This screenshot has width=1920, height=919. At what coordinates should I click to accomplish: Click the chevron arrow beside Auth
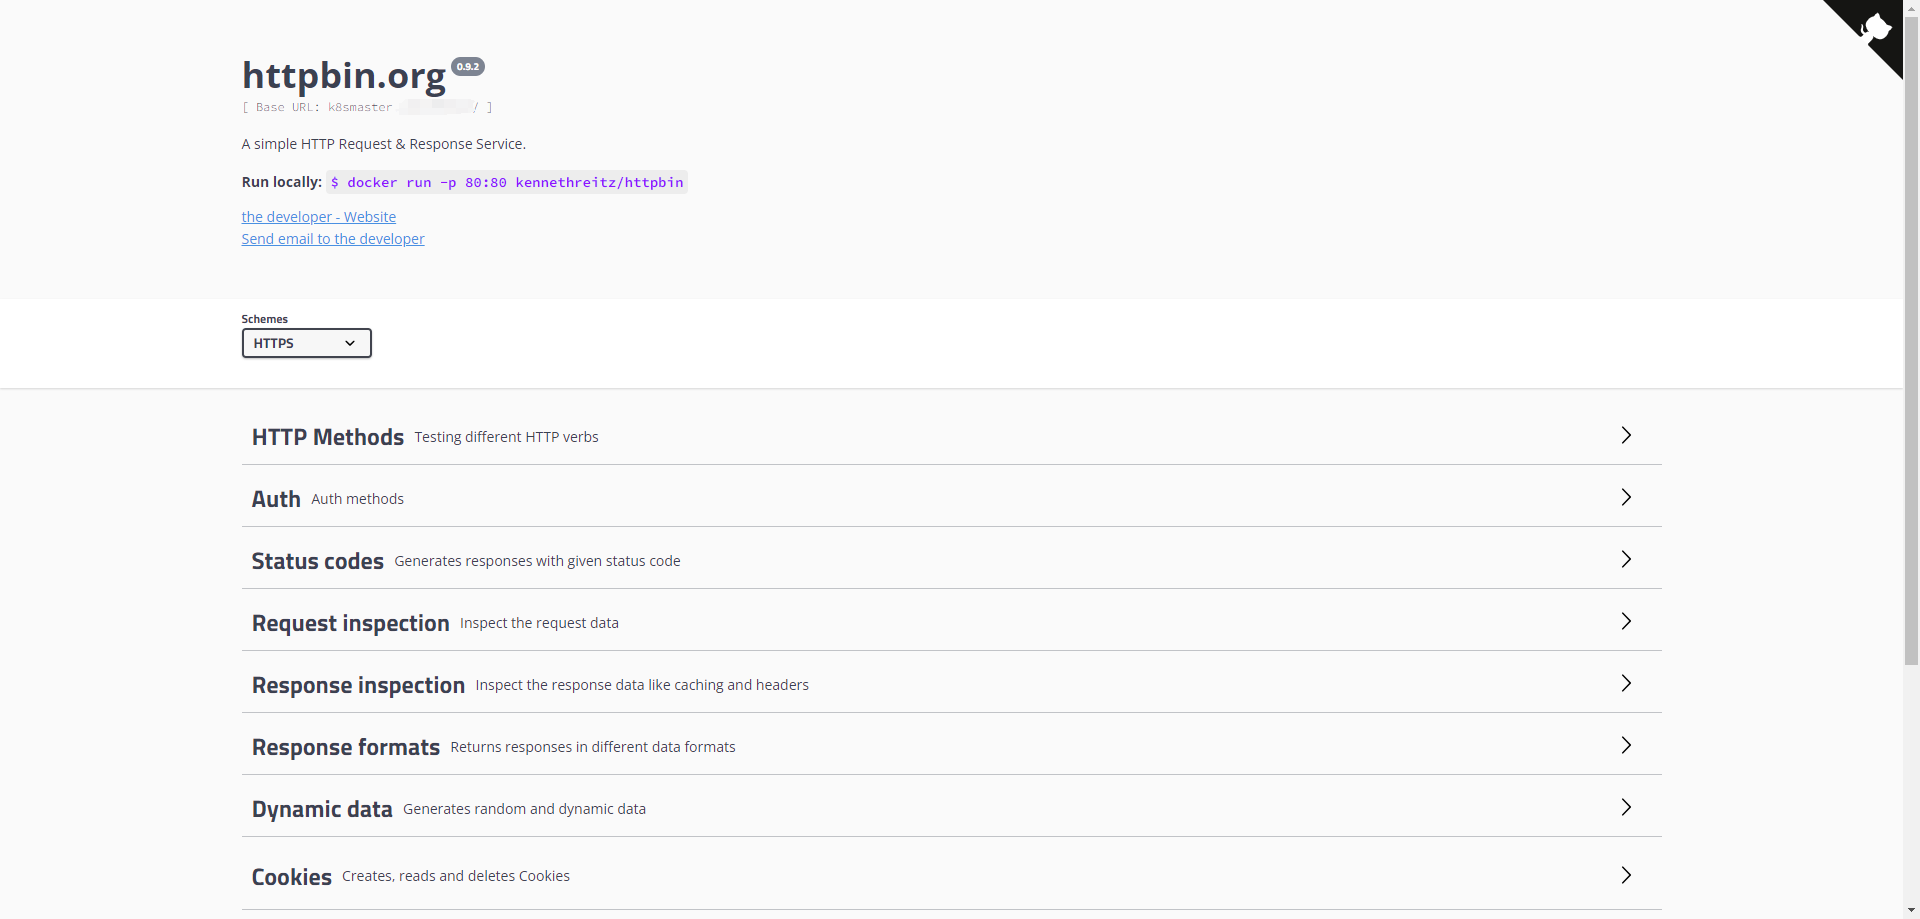(x=1626, y=497)
